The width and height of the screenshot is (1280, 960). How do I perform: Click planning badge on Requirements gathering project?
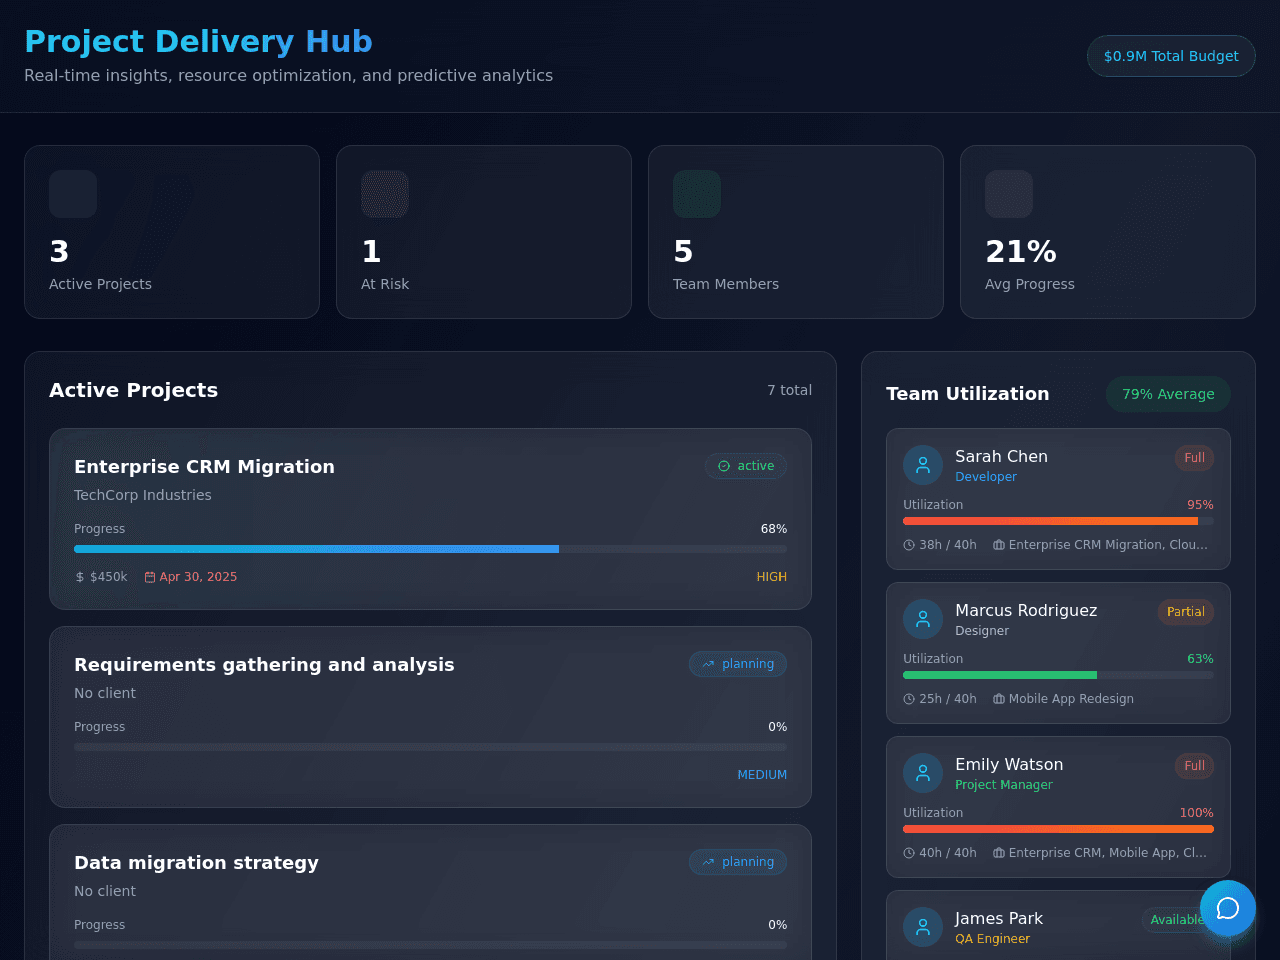[x=738, y=664]
